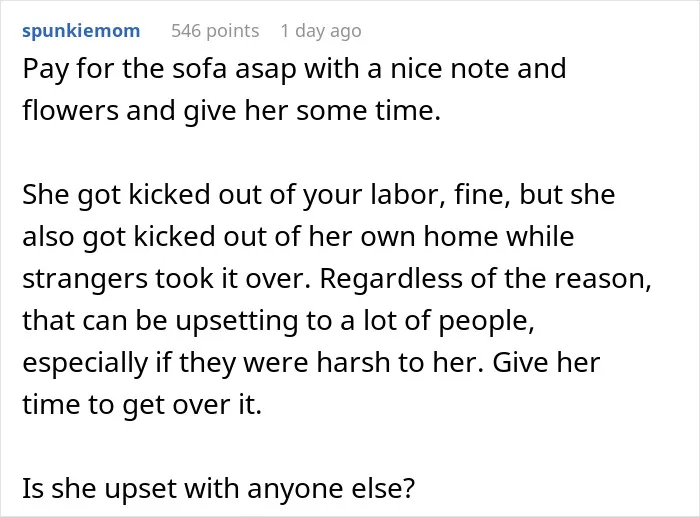The image size is (700, 517).
Task: Click the line starting 'that can be upsetting'
Action: [x=279, y=321]
